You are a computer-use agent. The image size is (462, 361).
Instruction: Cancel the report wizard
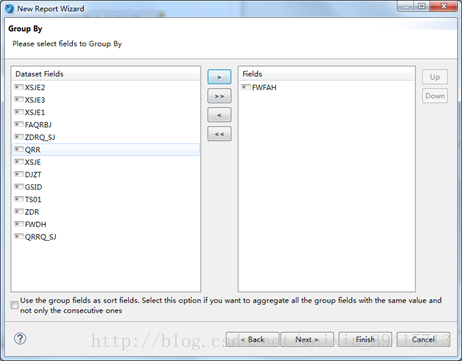(x=423, y=339)
